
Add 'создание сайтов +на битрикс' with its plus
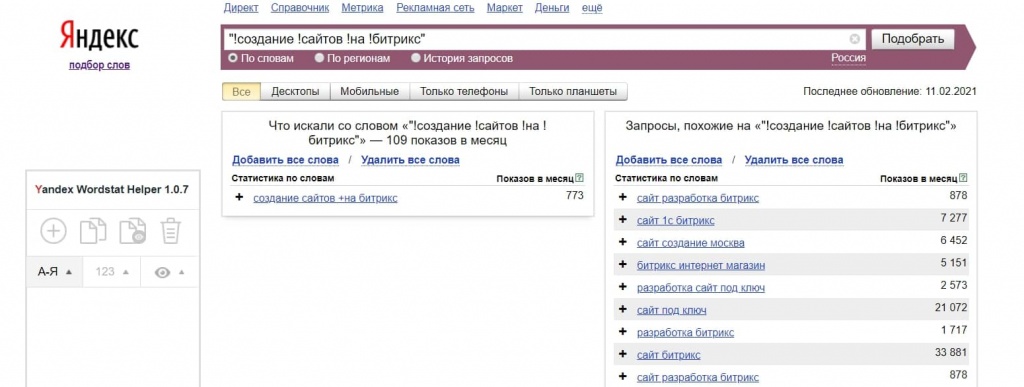pos(239,197)
